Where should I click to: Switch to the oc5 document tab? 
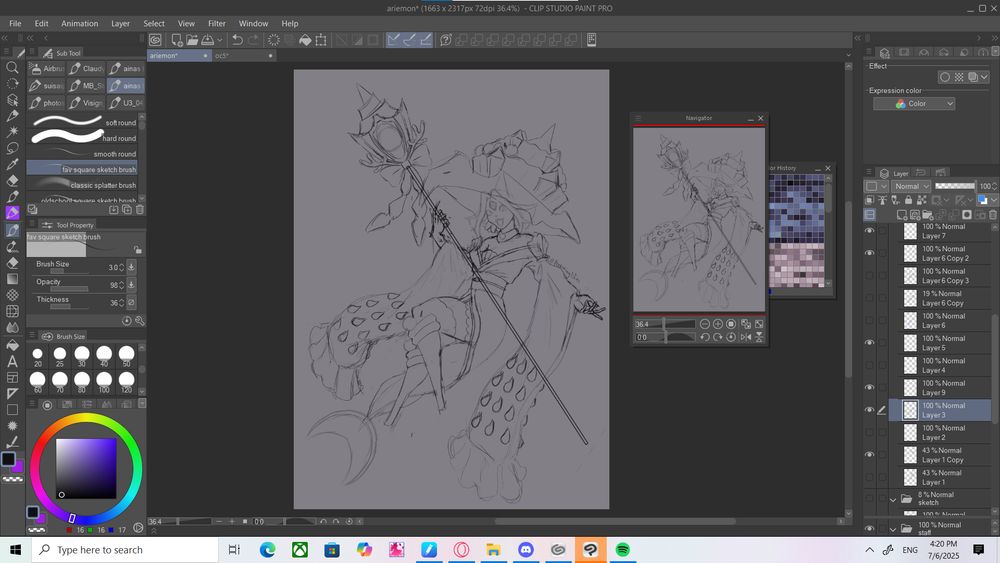222,56
